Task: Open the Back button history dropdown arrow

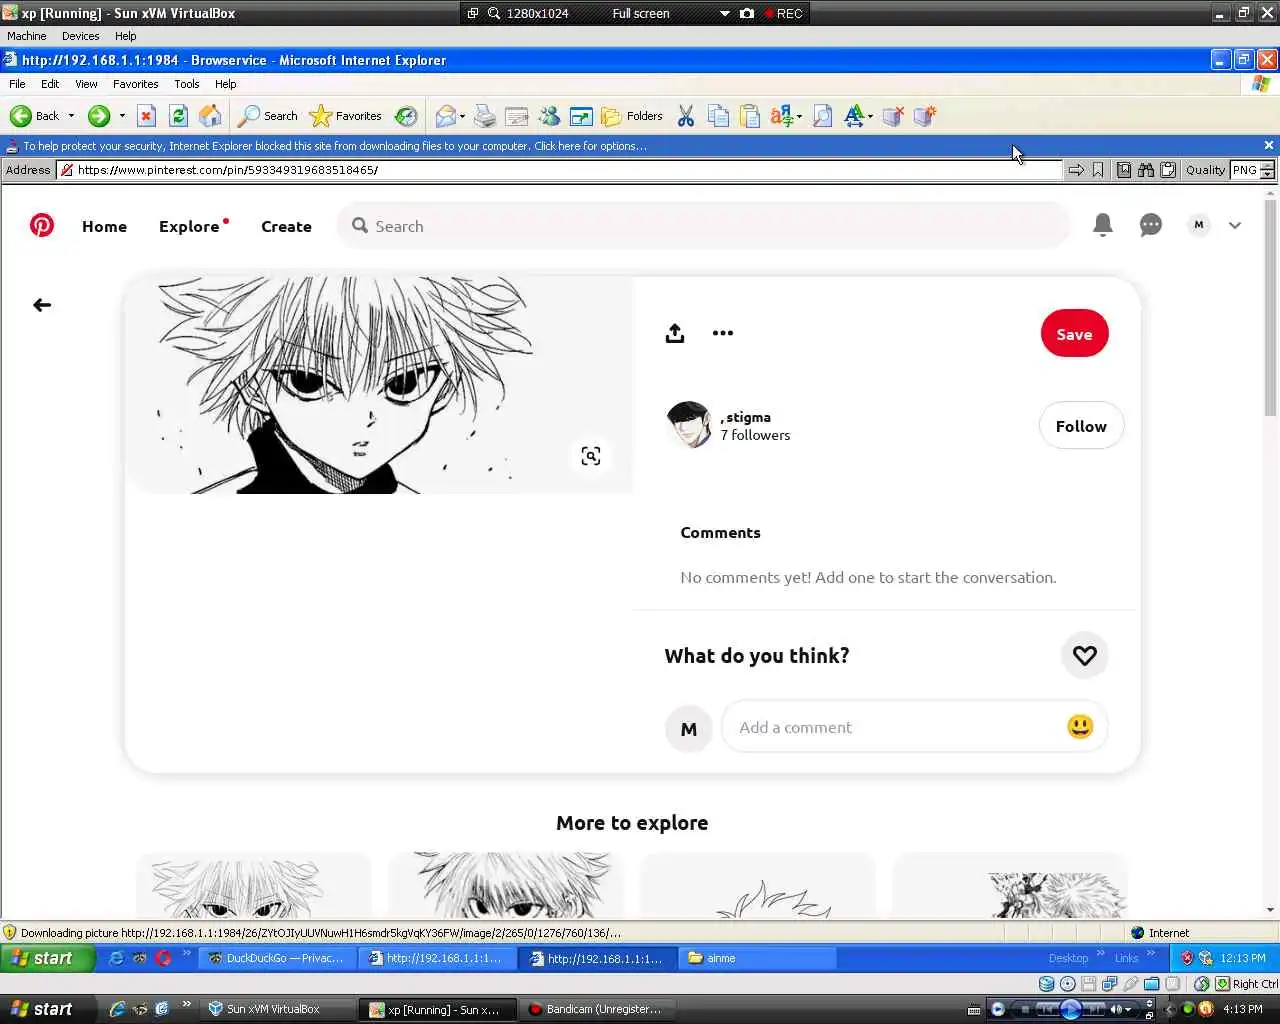Action: (71, 116)
